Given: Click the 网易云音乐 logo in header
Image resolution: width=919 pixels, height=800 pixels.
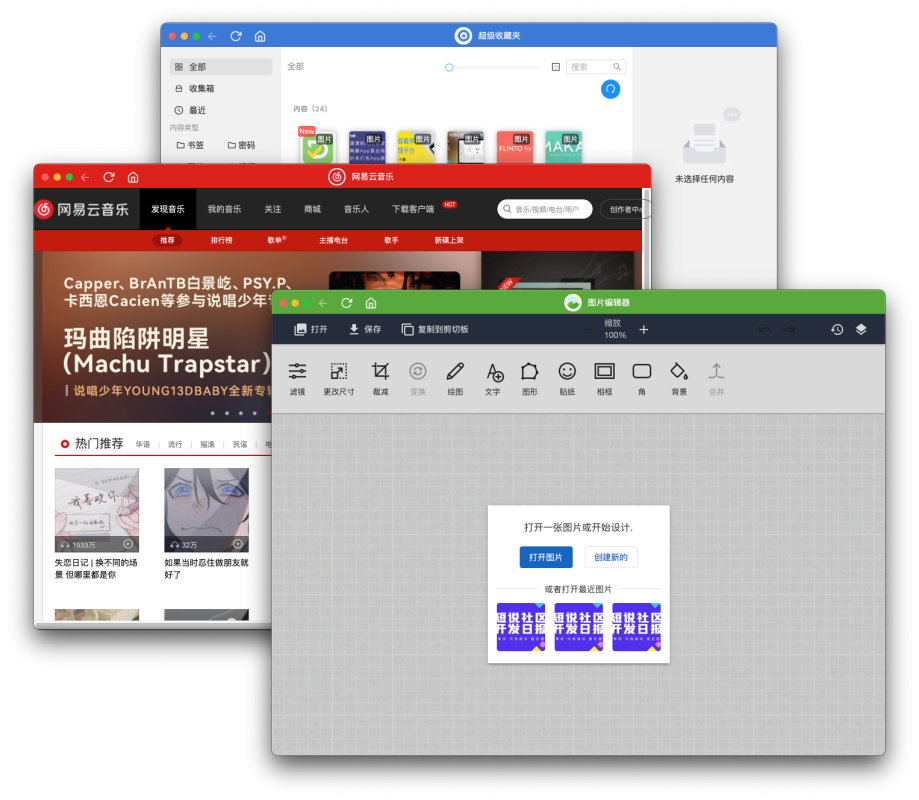Looking at the screenshot, I should [82, 209].
